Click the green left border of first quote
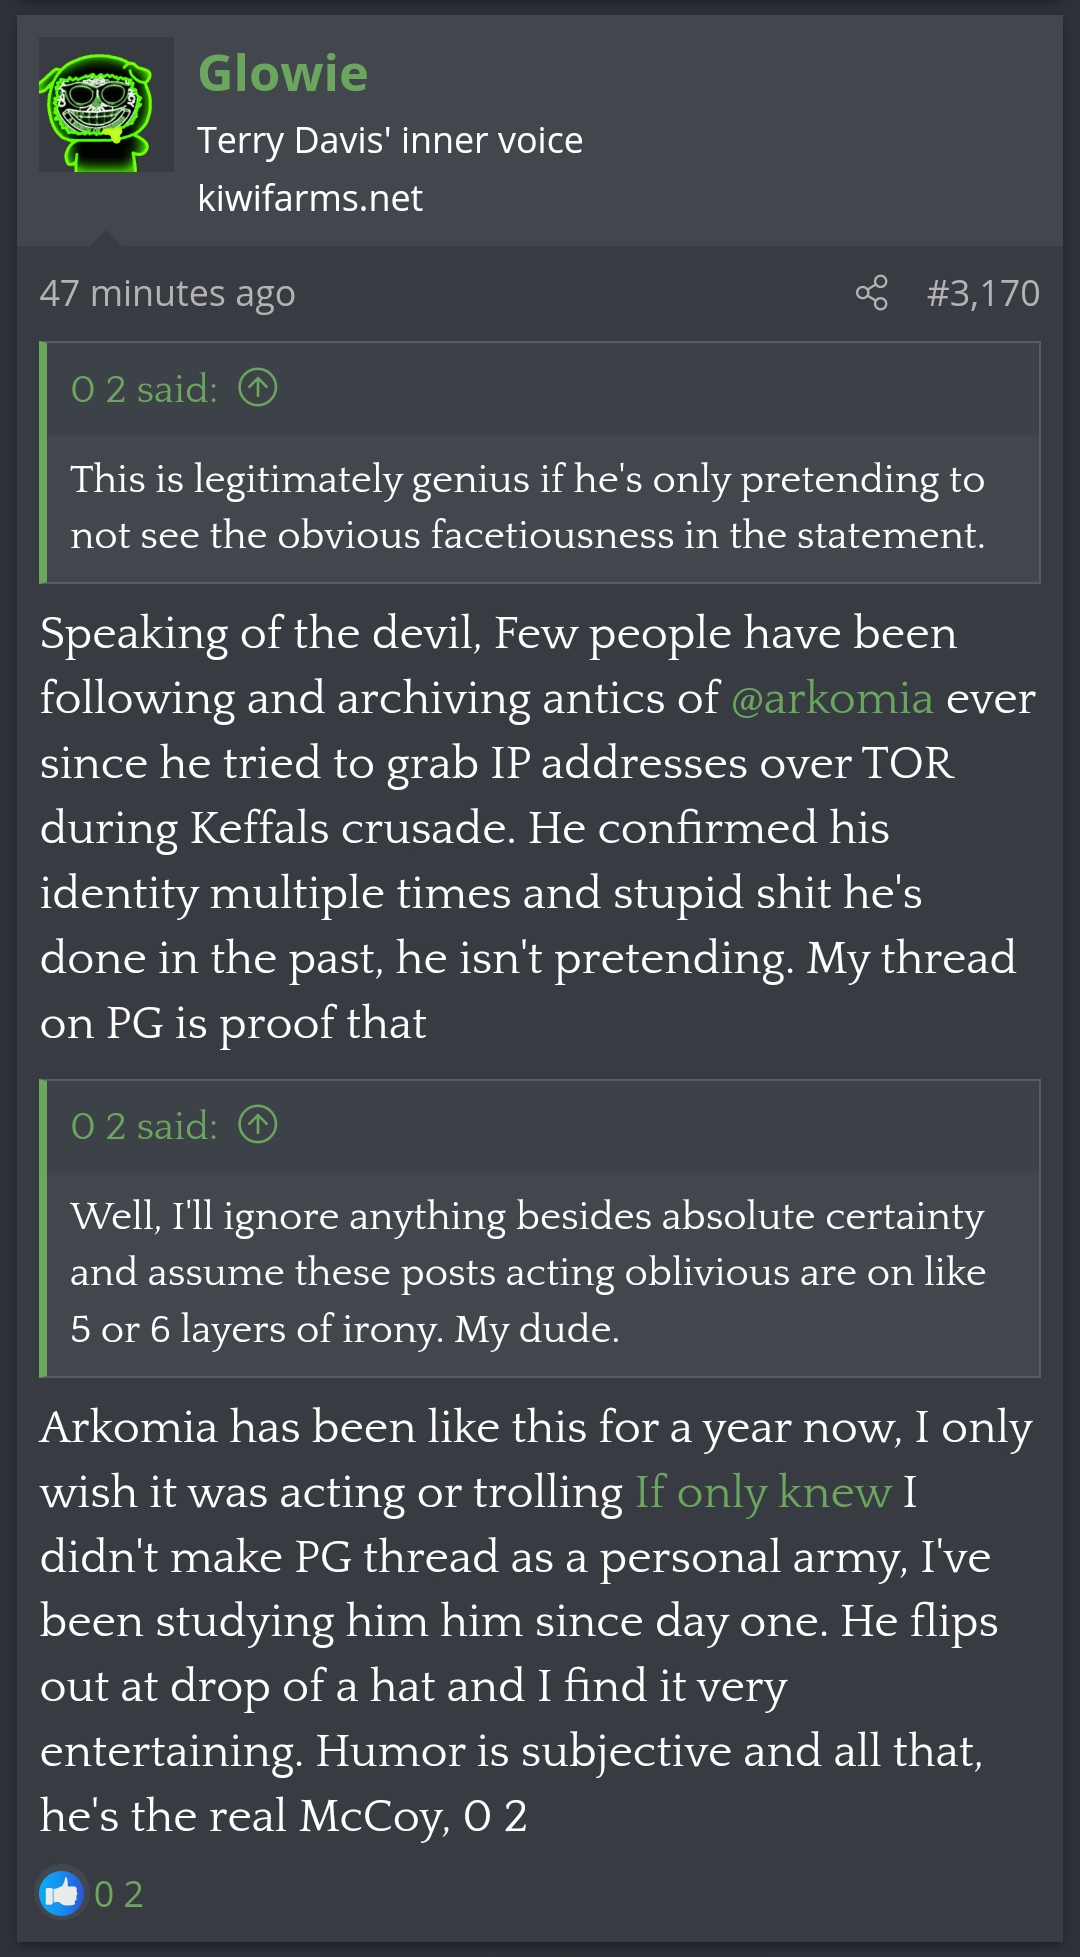This screenshot has height=1957, width=1080. [43, 462]
